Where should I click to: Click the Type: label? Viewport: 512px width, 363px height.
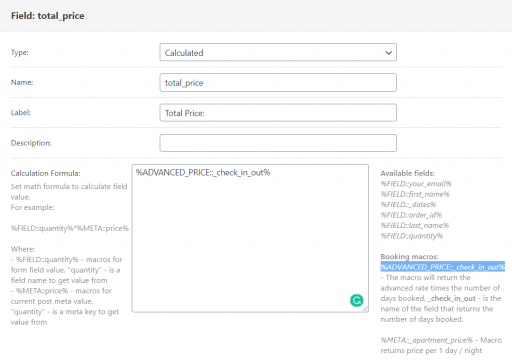click(20, 53)
